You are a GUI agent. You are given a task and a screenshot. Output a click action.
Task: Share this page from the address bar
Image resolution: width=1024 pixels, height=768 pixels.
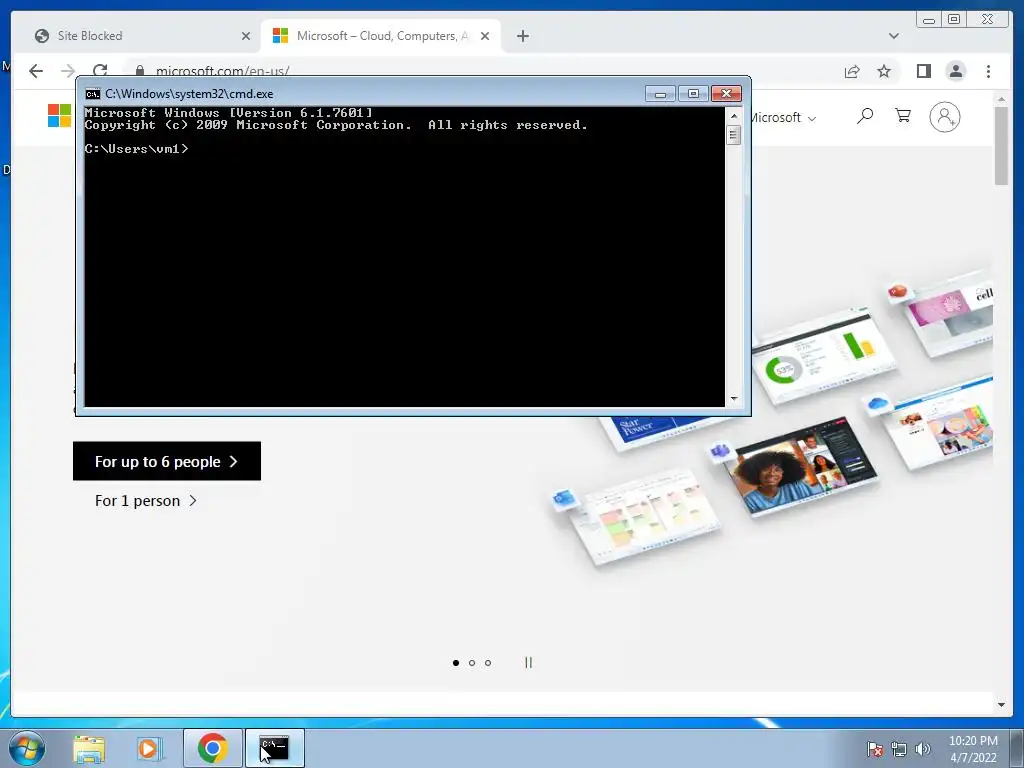(852, 71)
